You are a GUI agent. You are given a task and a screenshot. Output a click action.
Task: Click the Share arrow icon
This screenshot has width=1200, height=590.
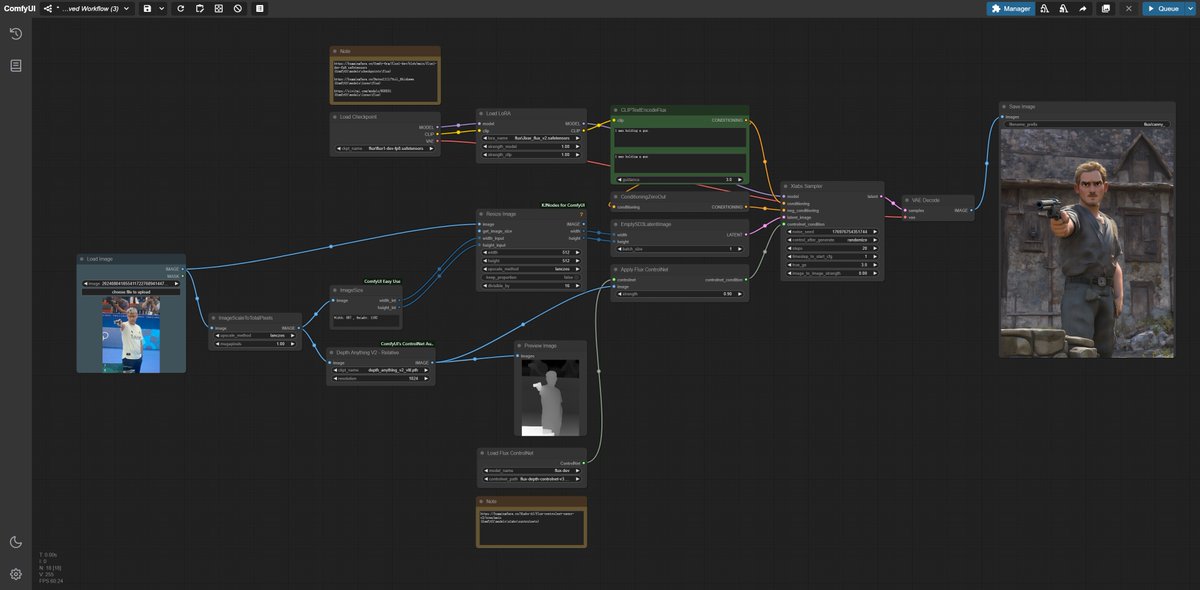tap(1083, 8)
